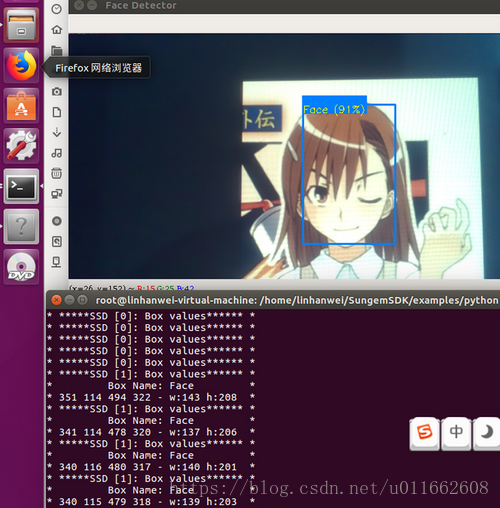The width and height of the screenshot is (500, 508).
Task: Click terminal line '340 115 479 318 - w:139 h:203'
Action: pos(148,501)
